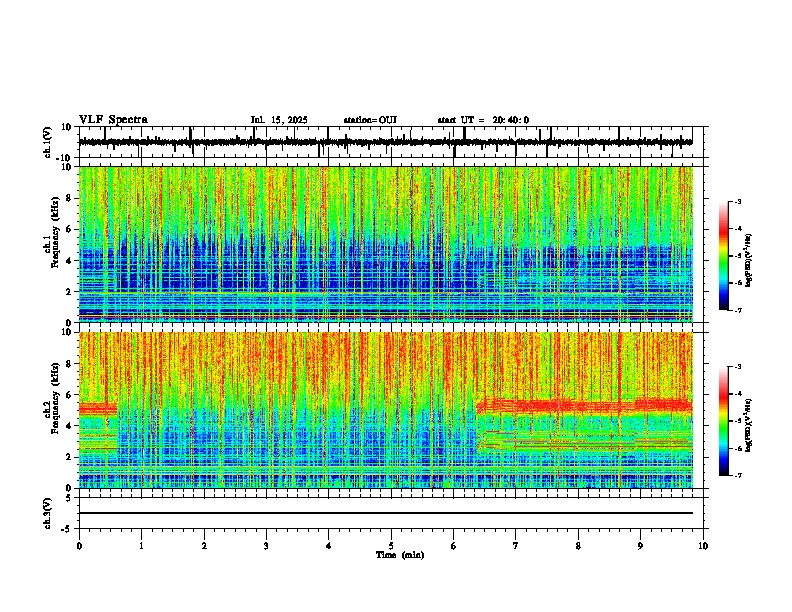Click the "6" kHz tick of ch.2 spectrogram
Image resolution: width=792 pixels, height=612 pixels.
point(69,395)
